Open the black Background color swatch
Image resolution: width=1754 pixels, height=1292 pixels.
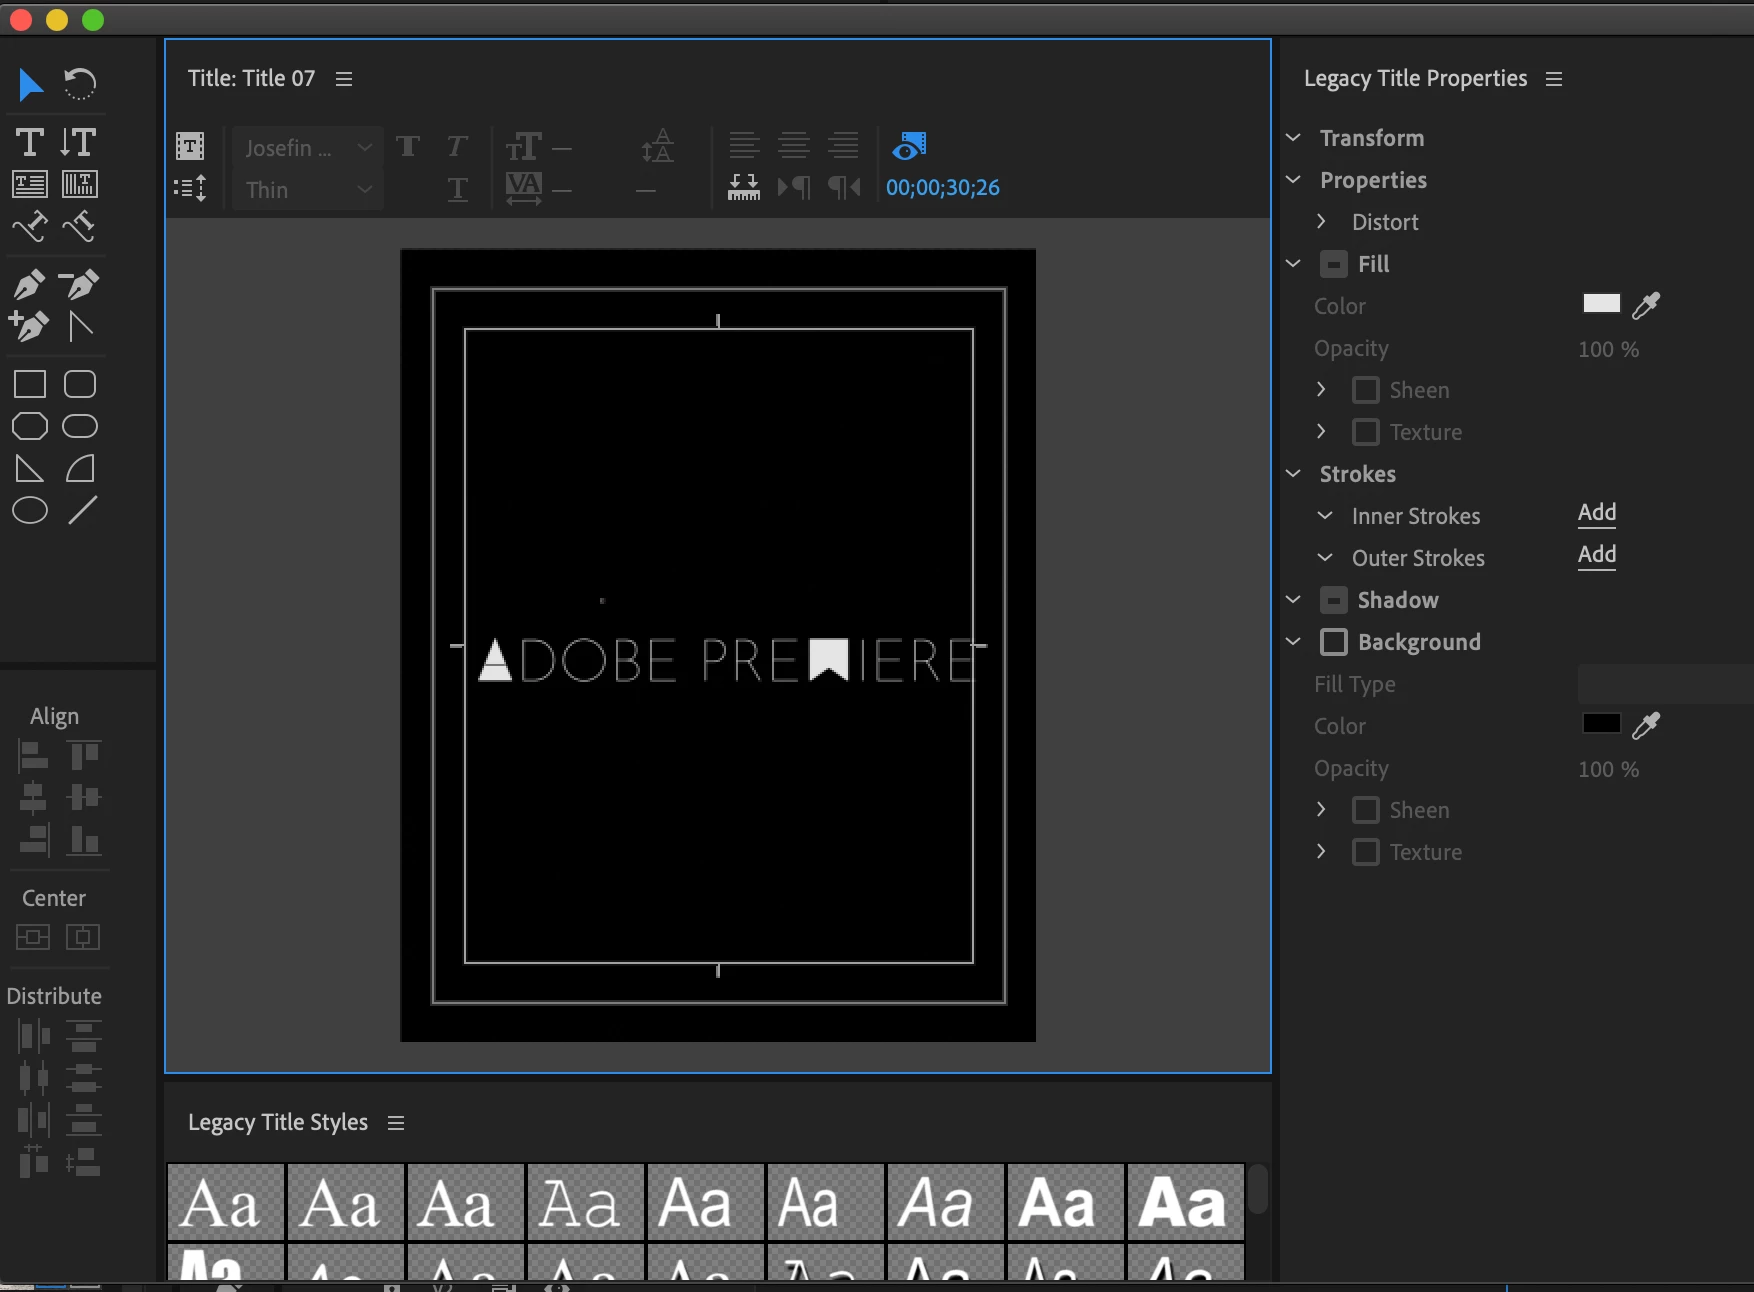(1601, 723)
